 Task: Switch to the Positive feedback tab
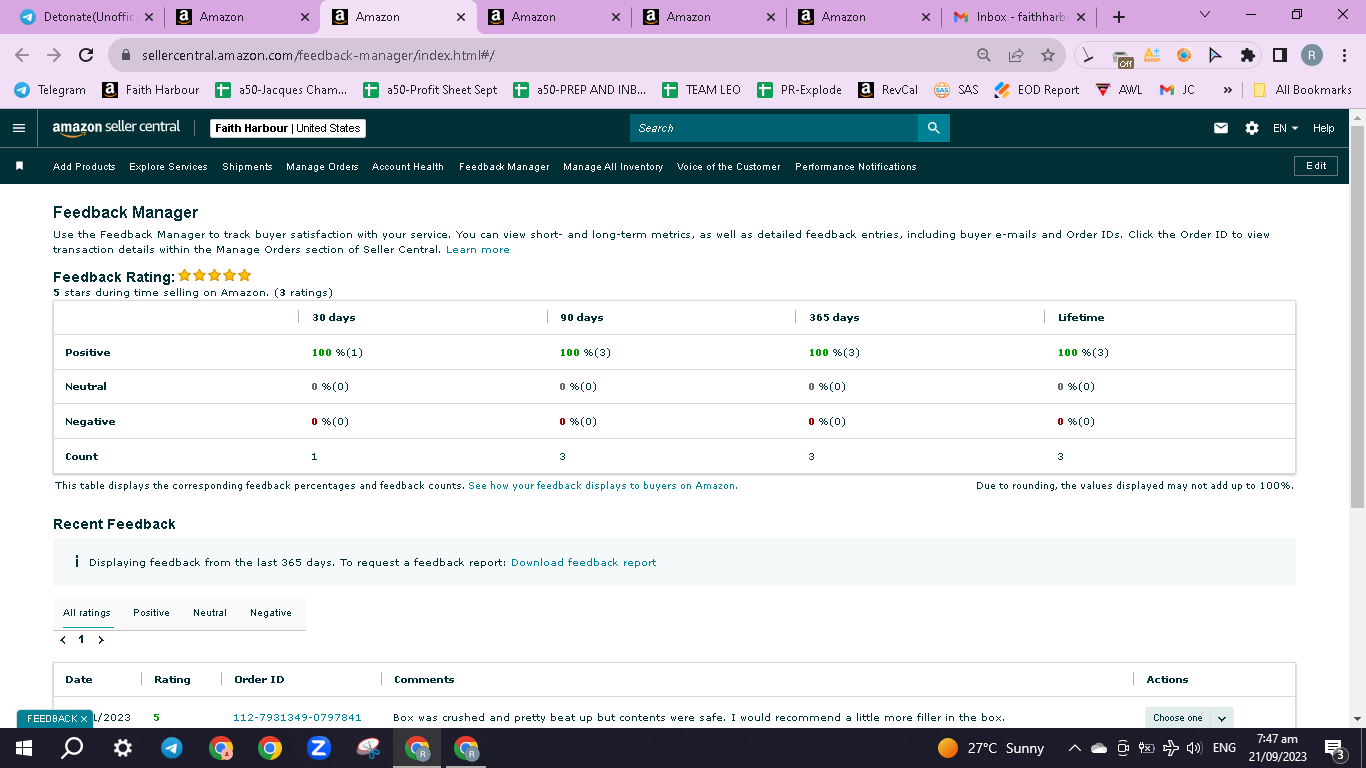[151, 613]
